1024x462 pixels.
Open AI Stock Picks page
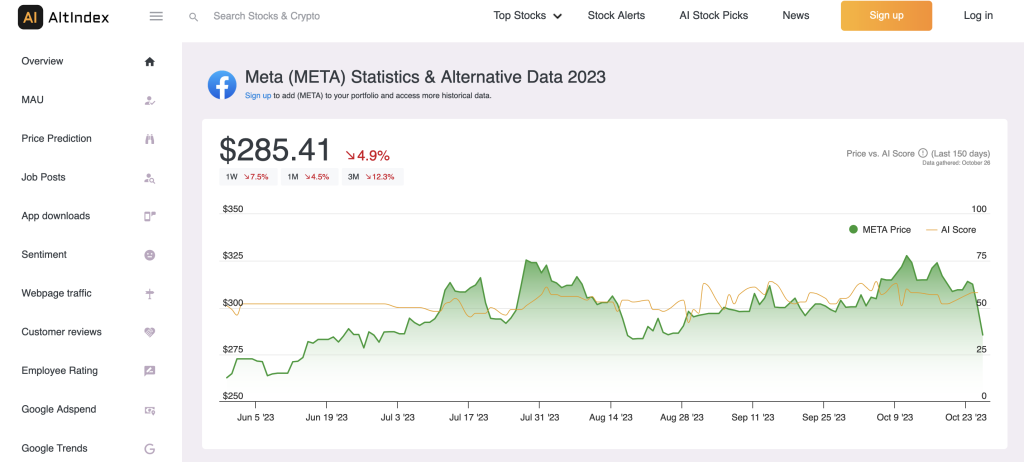click(714, 16)
